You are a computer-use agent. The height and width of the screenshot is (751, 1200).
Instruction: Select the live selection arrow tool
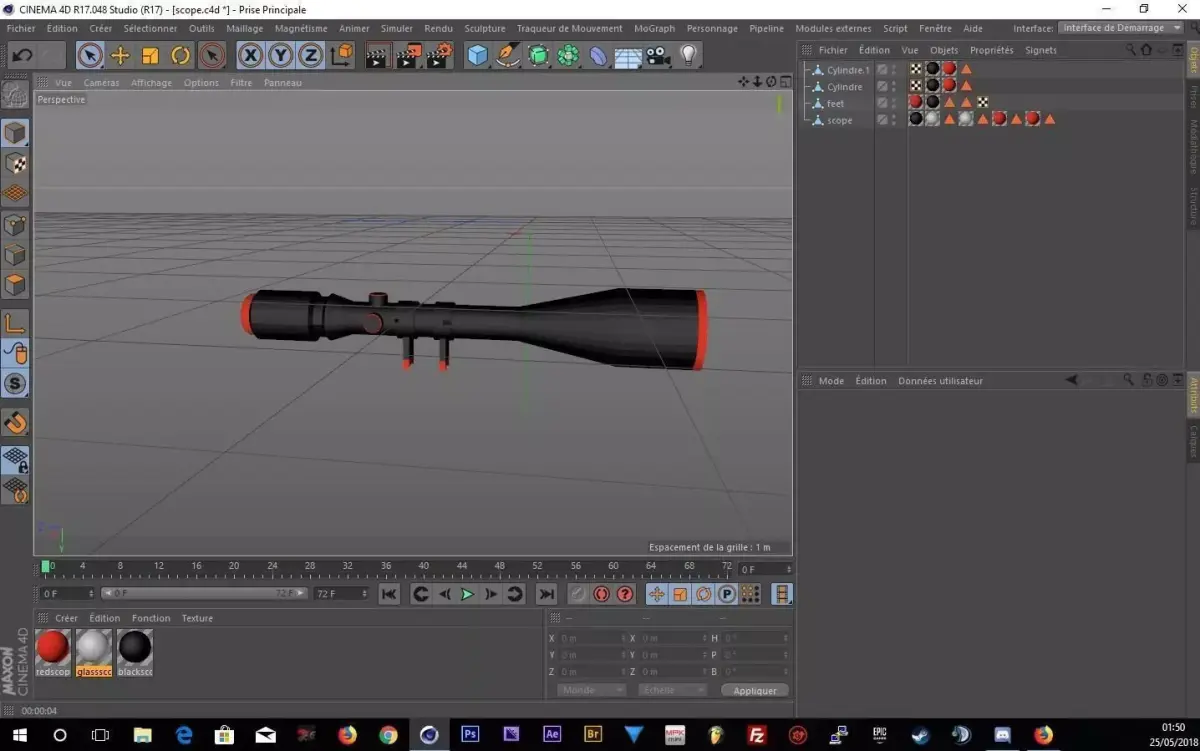coord(90,56)
